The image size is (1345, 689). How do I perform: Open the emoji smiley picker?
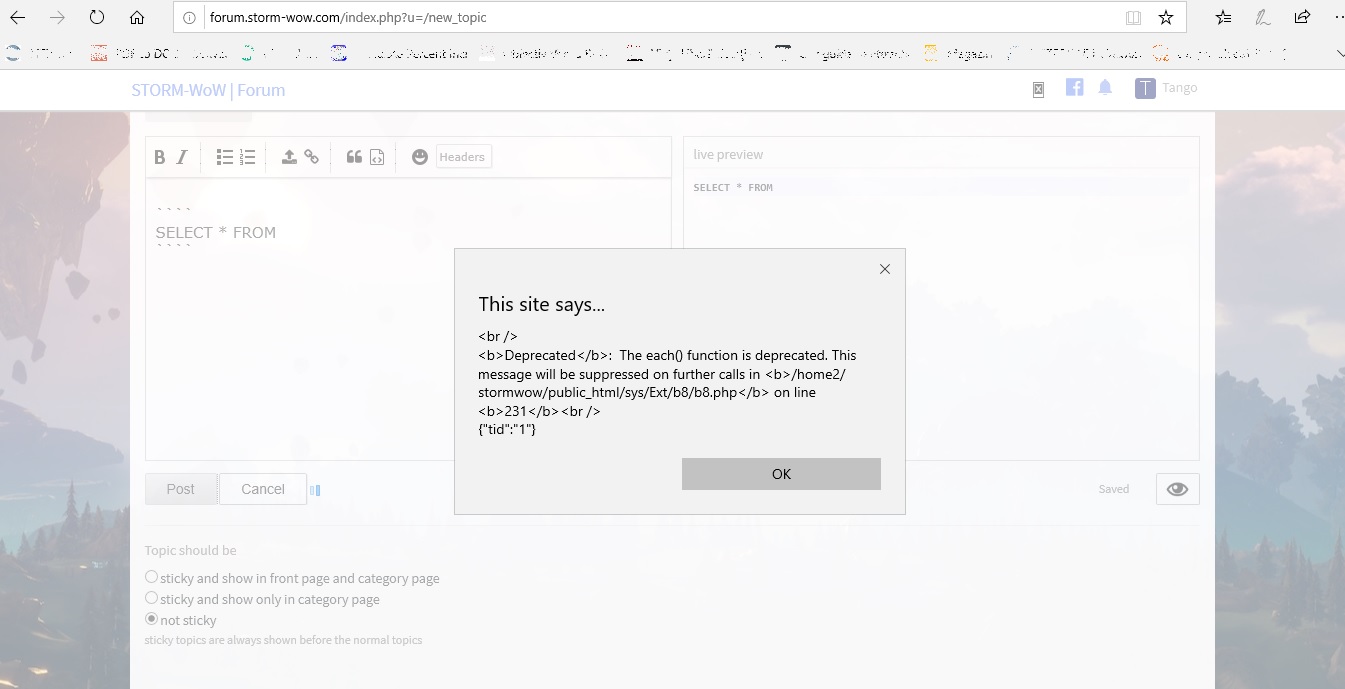(x=420, y=157)
